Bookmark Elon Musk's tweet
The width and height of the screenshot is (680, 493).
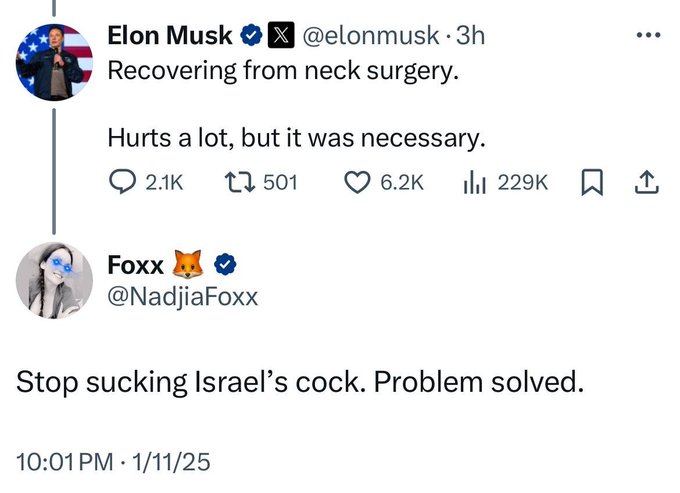tap(591, 182)
